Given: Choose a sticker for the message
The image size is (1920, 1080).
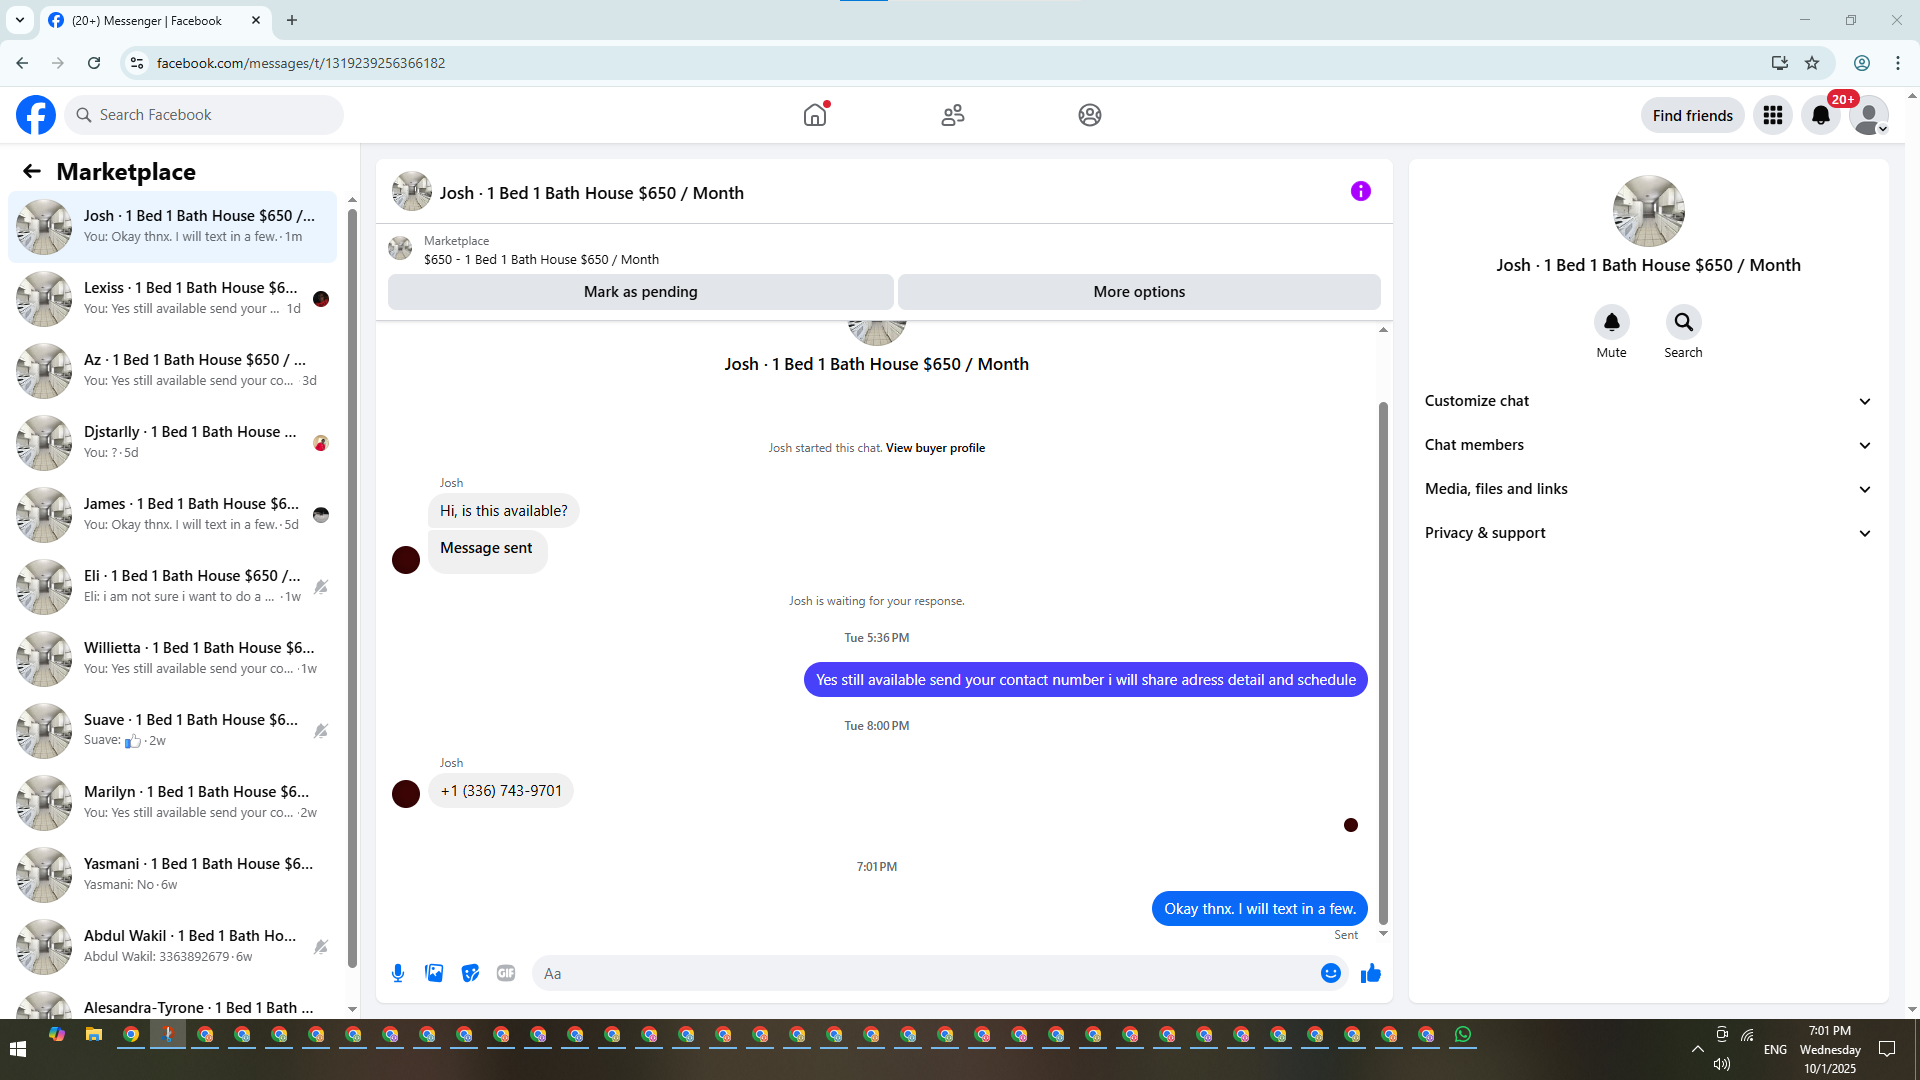Looking at the screenshot, I should [470, 973].
